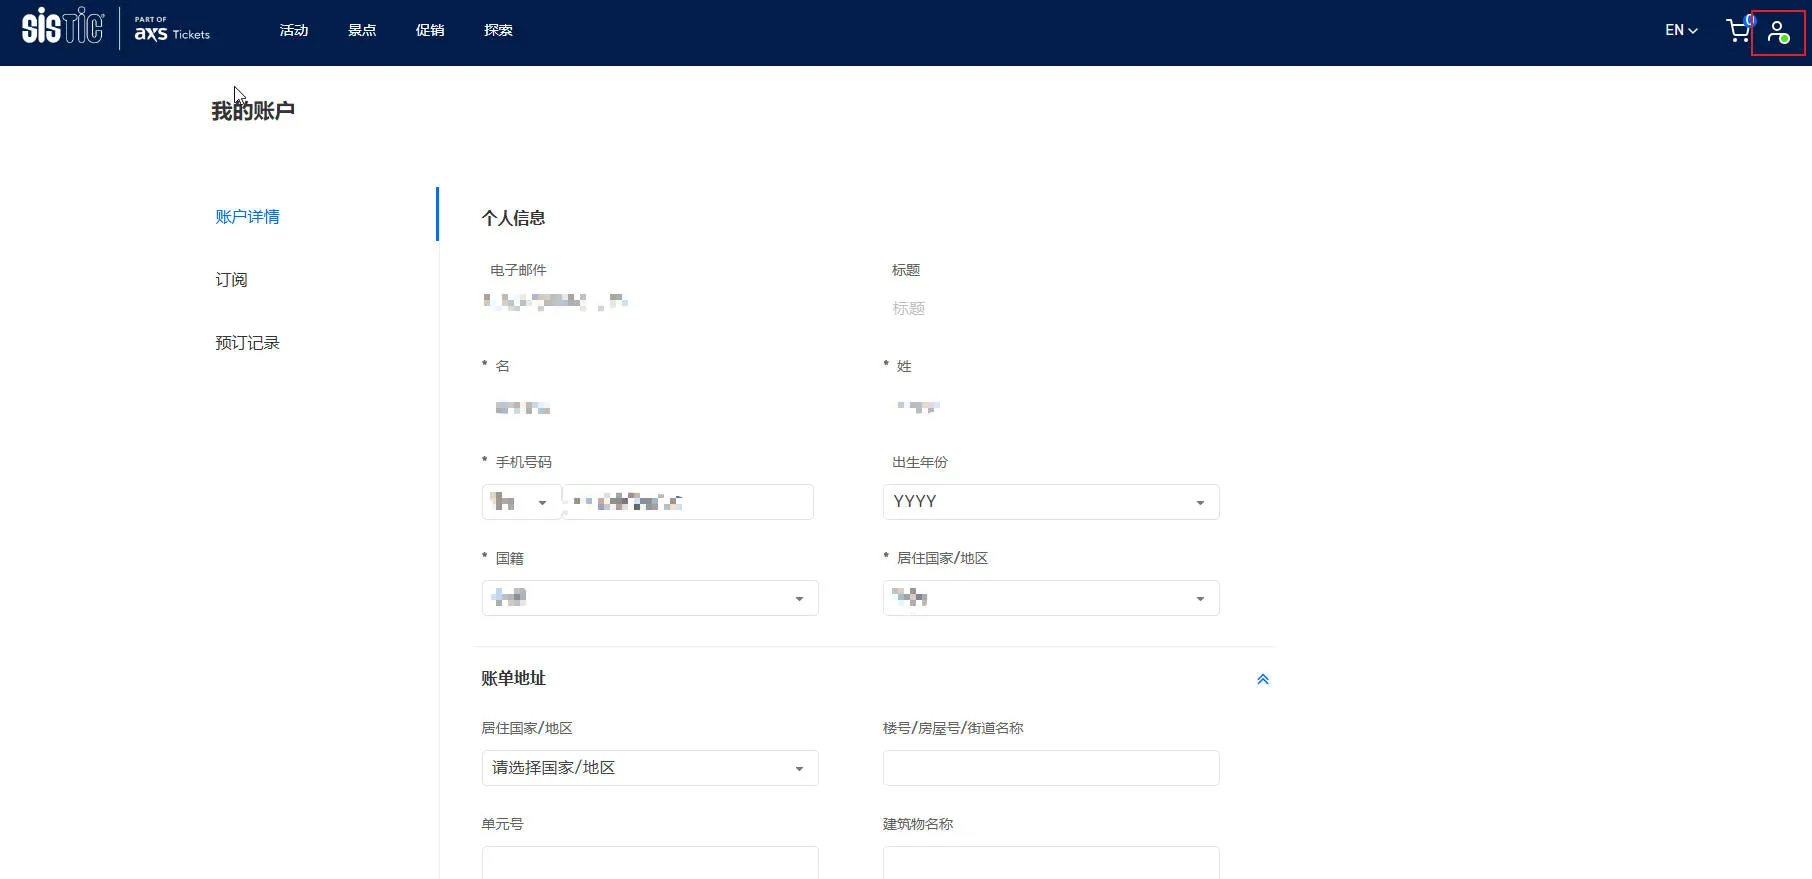Expand the 国籍 nationality dropdown

650,598
